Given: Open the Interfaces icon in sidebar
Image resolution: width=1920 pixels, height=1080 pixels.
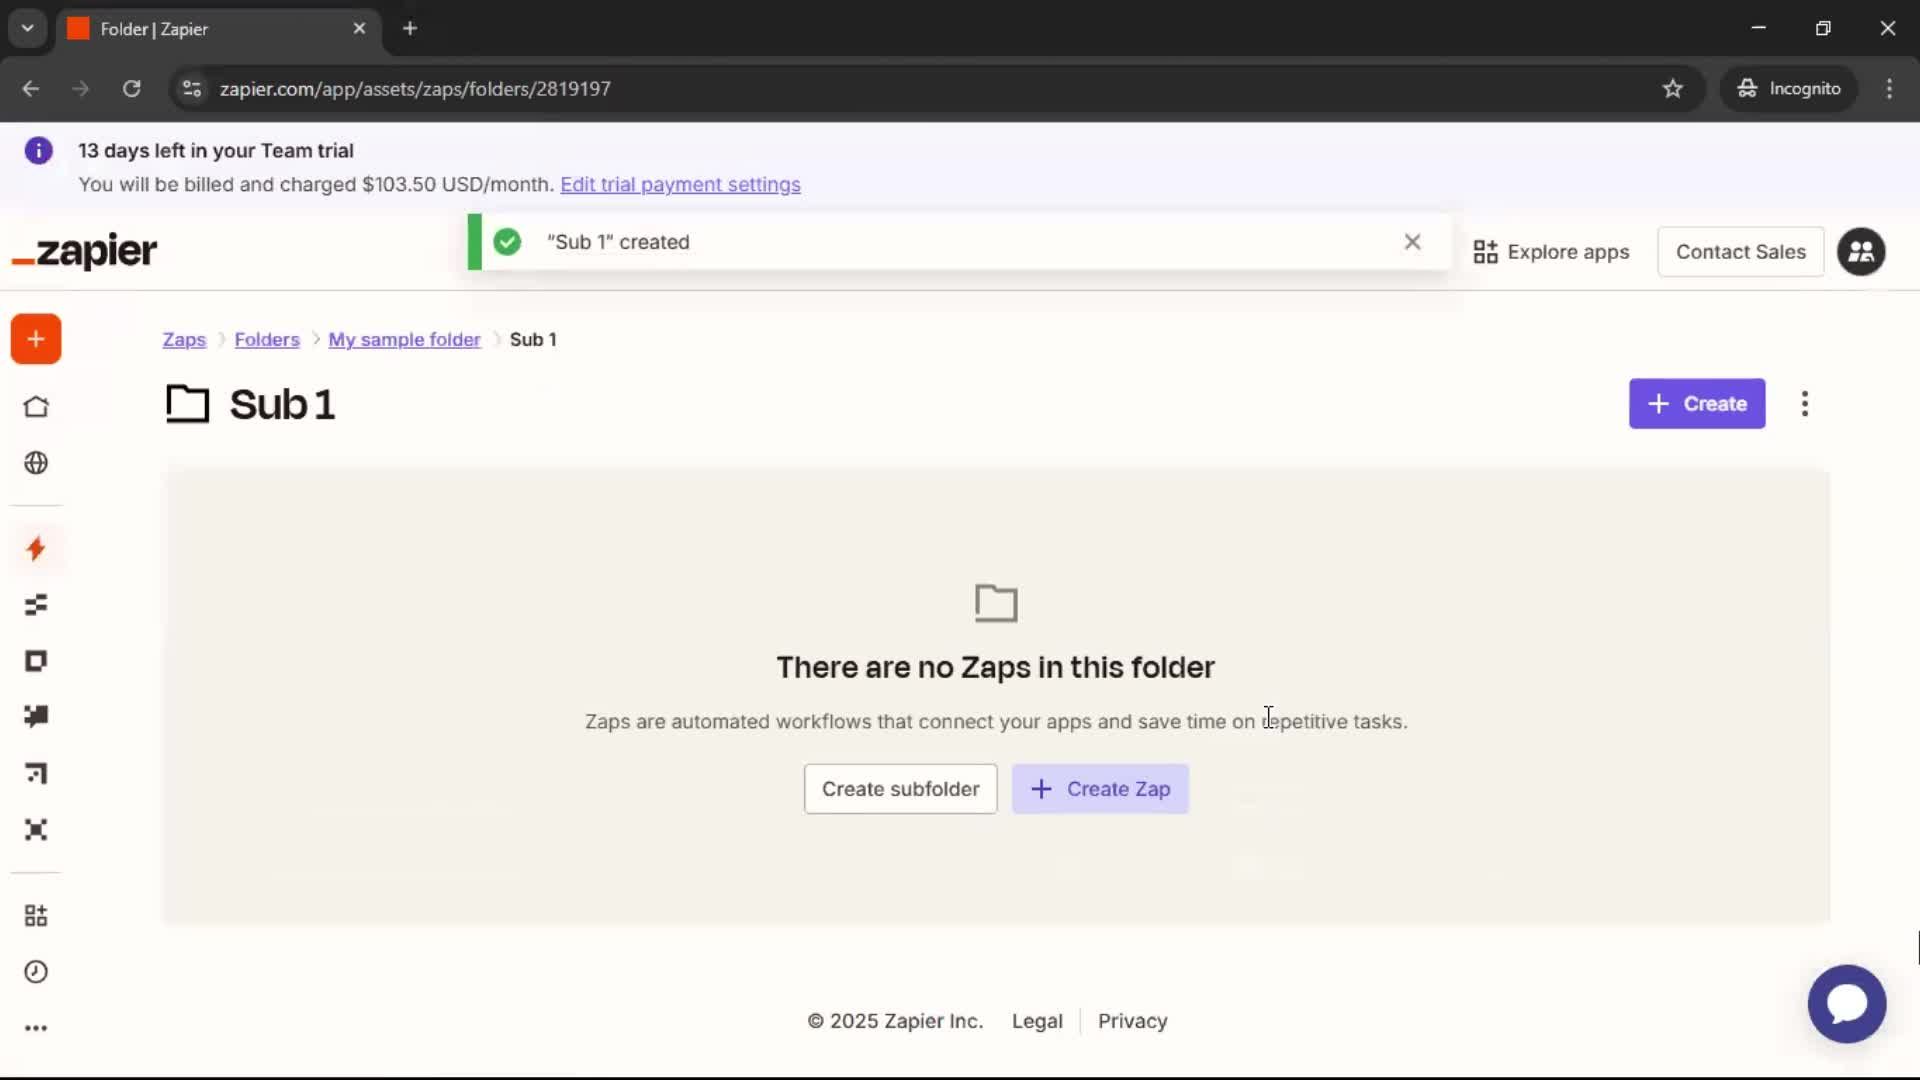Looking at the screenshot, I should (36, 661).
